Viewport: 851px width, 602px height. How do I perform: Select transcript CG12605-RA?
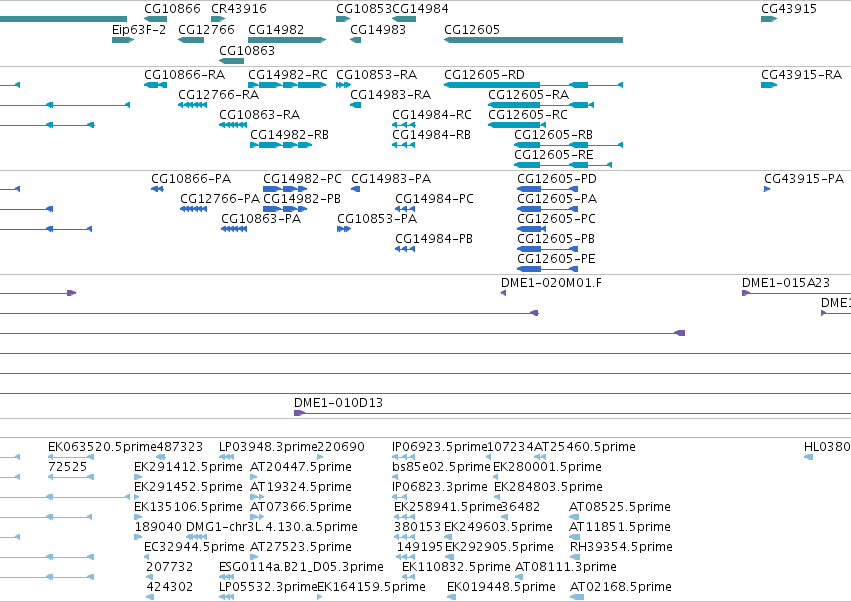tap(529, 94)
